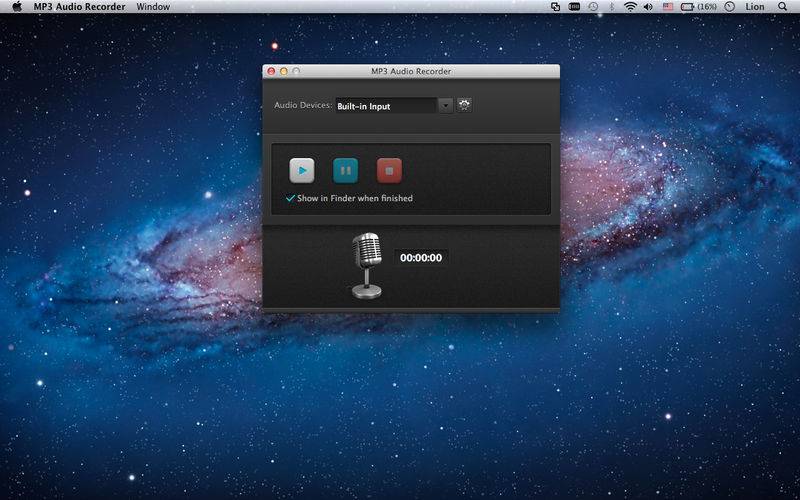The width and height of the screenshot is (800, 500).
Task: Minimize the MP3 Audio Recorder window
Action: (284, 71)
